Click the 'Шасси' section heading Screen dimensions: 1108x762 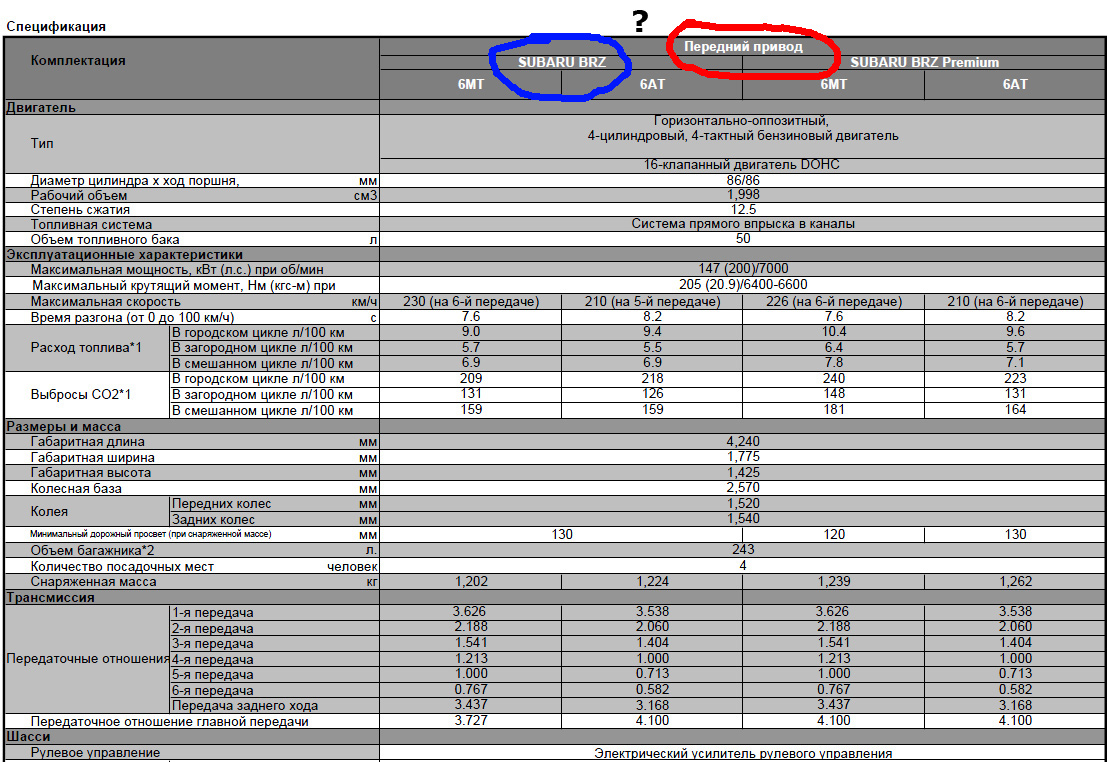click(28, 737)
